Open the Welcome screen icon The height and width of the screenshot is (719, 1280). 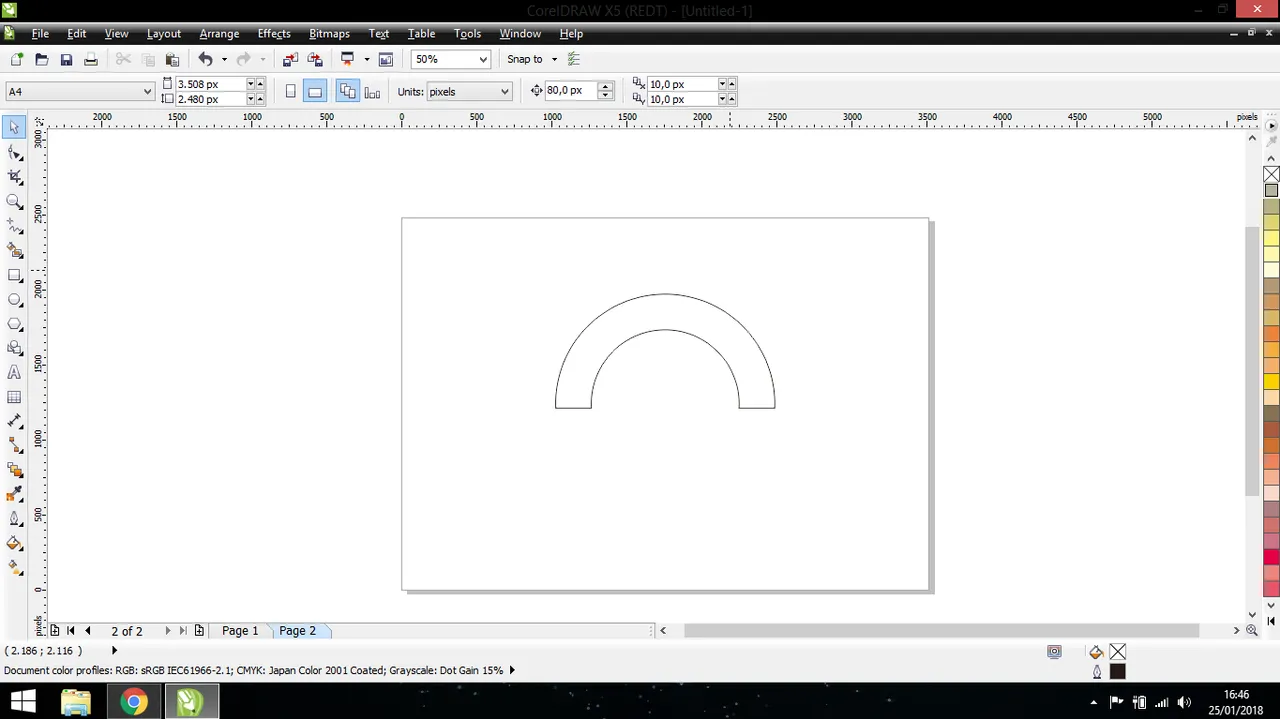pyautogui.click(x=386, y=59)
